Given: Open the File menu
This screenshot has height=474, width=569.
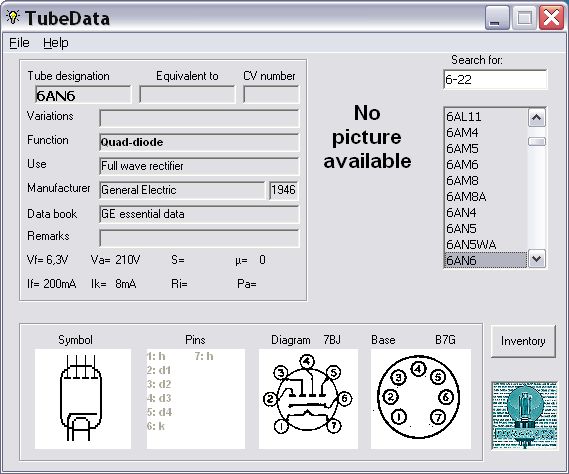Looking at the screenshot, I should point(19,43).
